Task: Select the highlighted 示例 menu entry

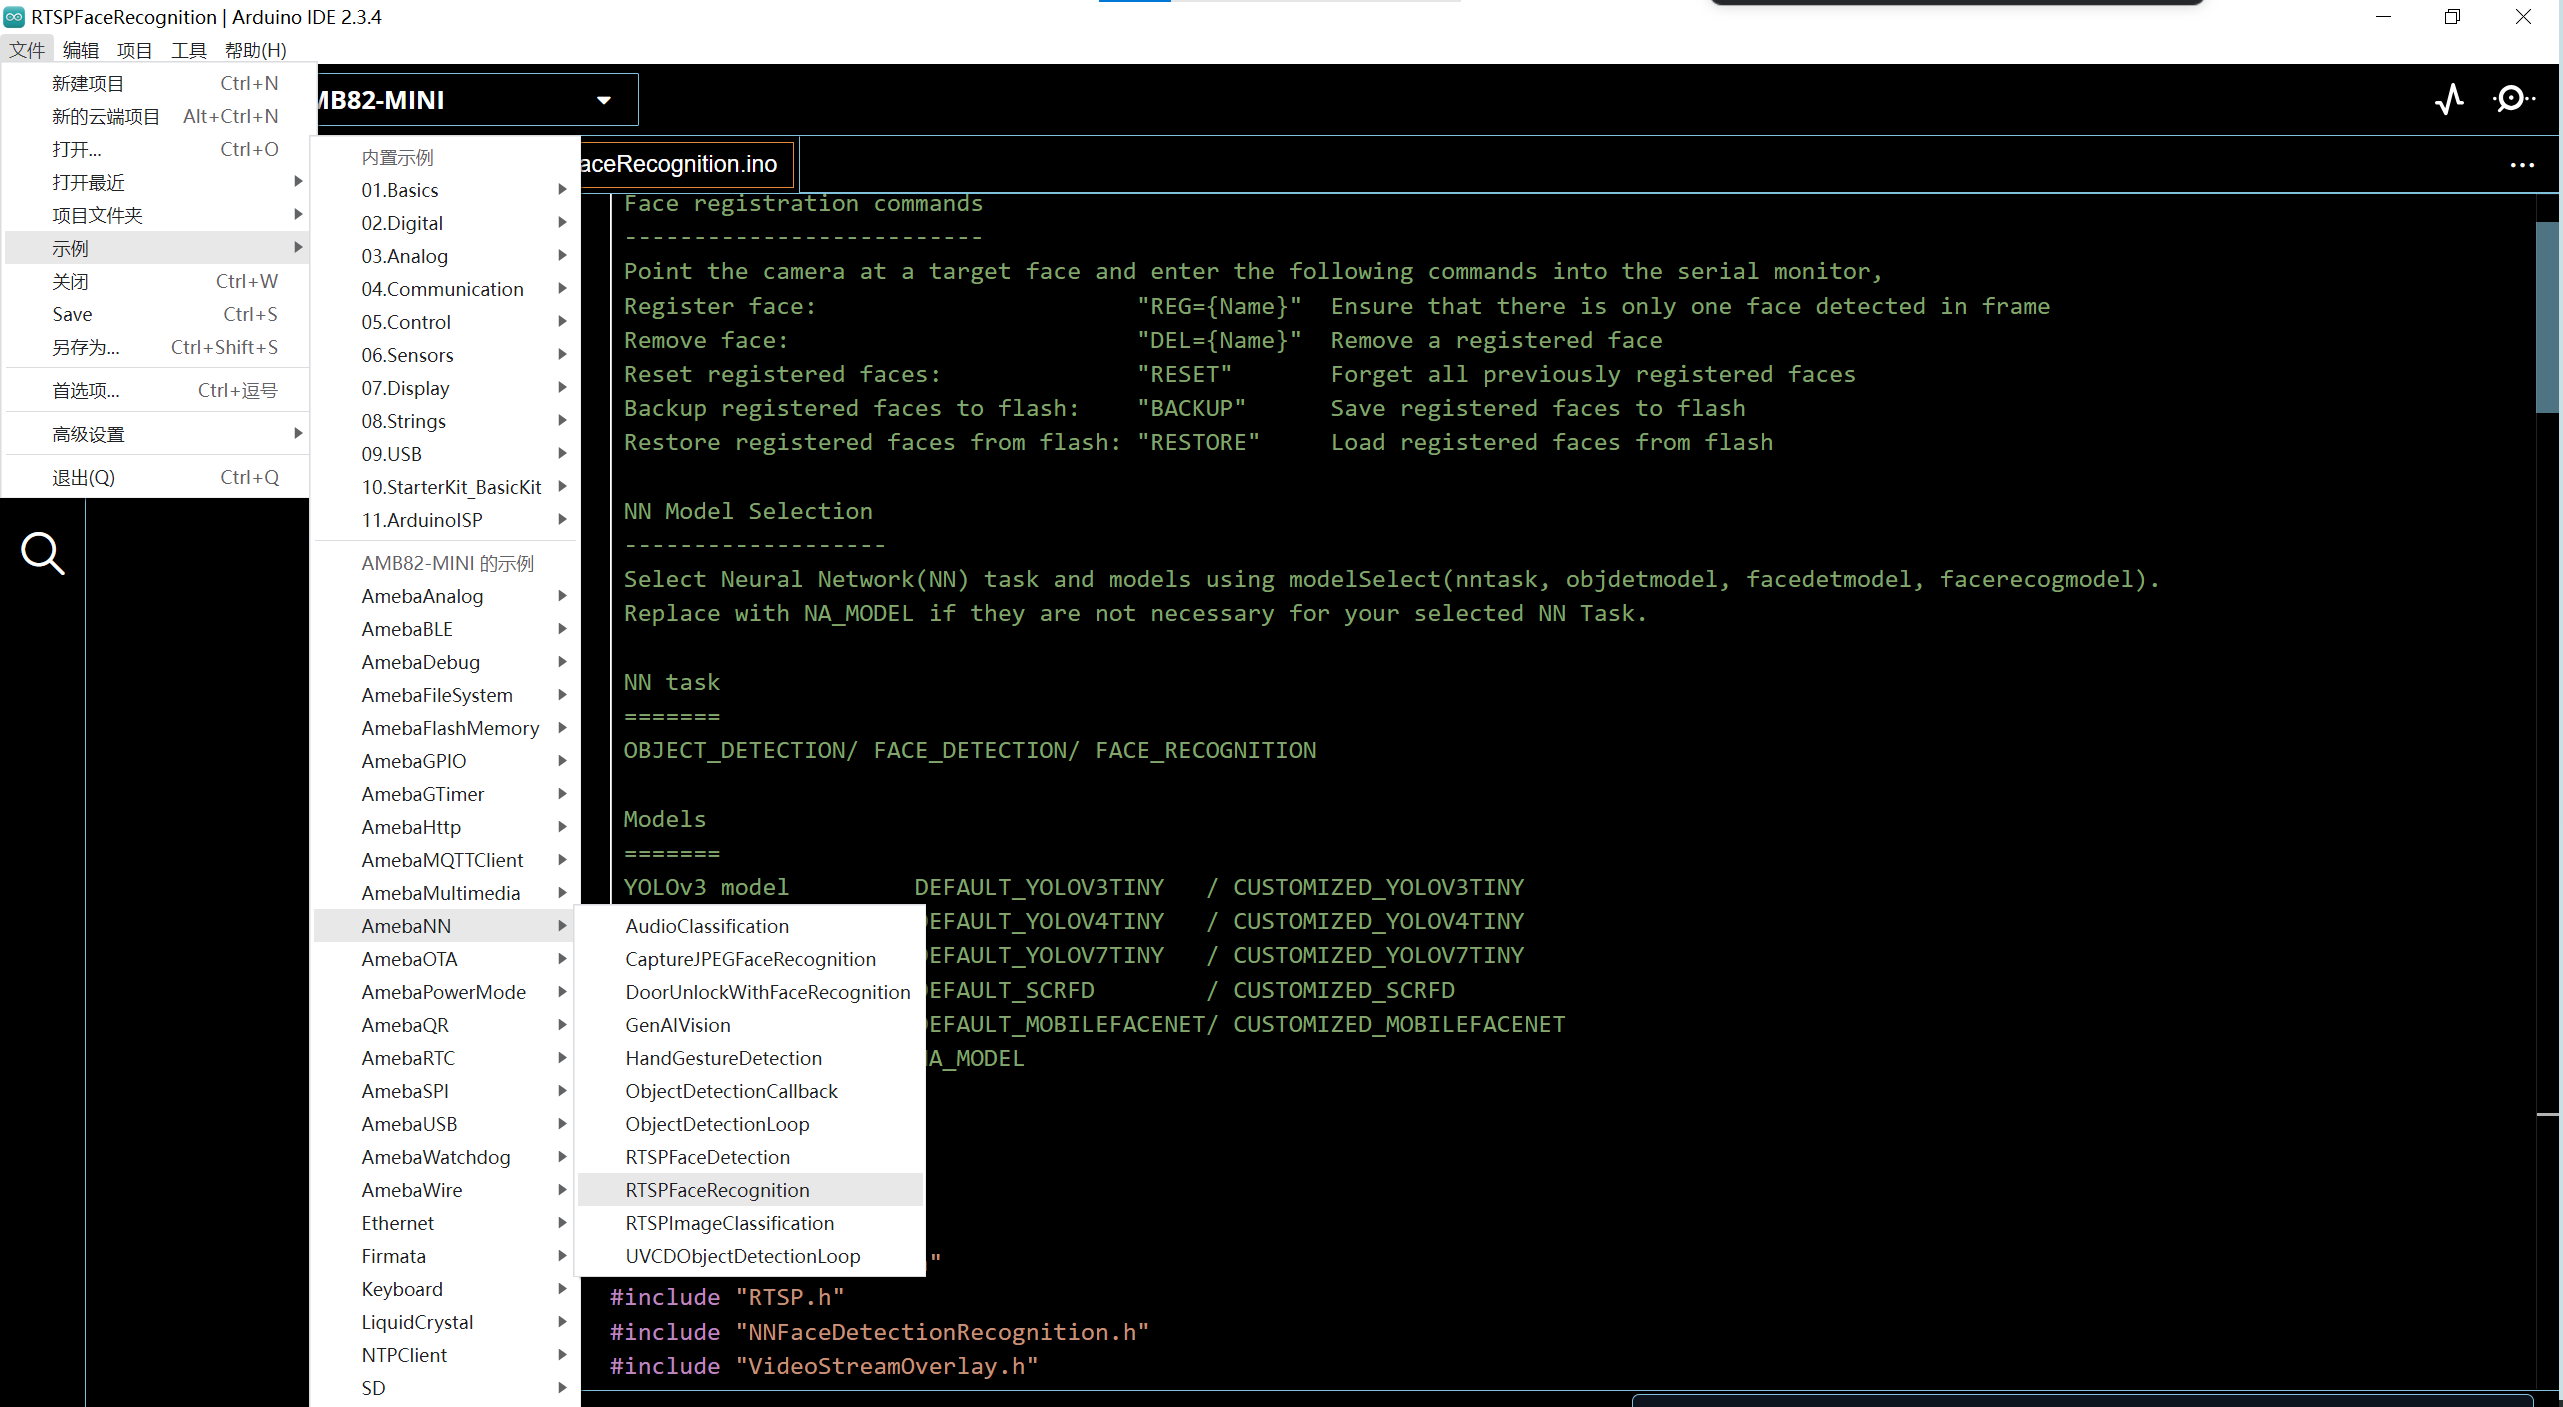Action: (x=157, y=248)
